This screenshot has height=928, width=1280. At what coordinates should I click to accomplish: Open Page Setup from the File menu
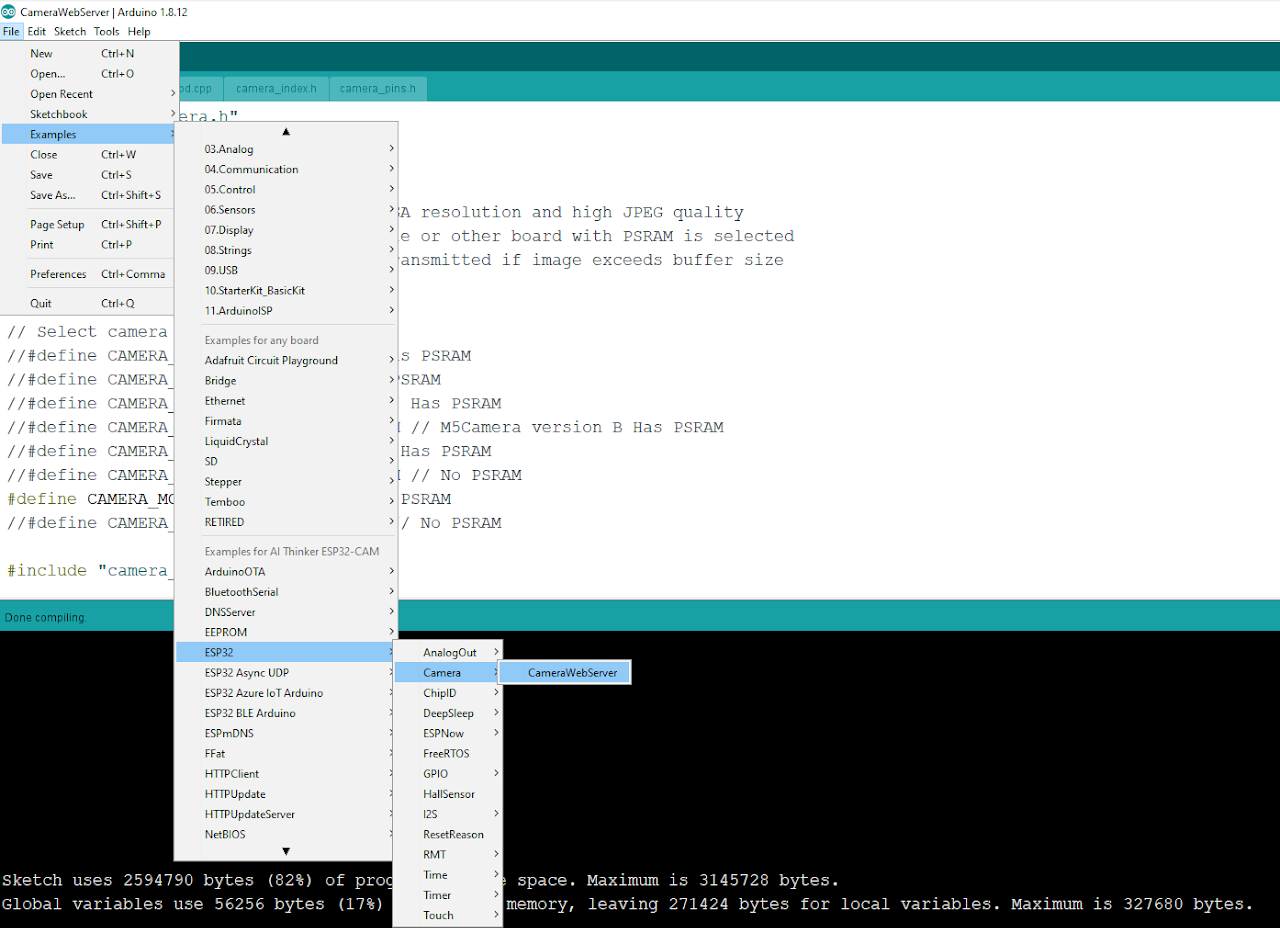[89, 225]
